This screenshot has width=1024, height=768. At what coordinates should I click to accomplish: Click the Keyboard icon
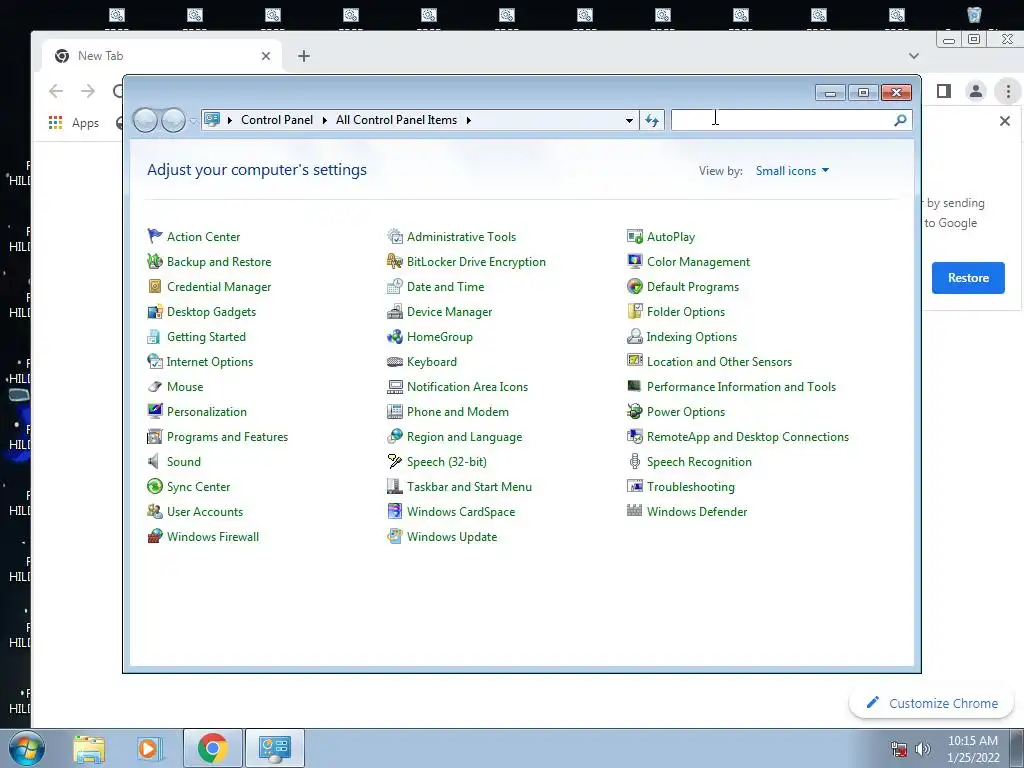point(395,361)
